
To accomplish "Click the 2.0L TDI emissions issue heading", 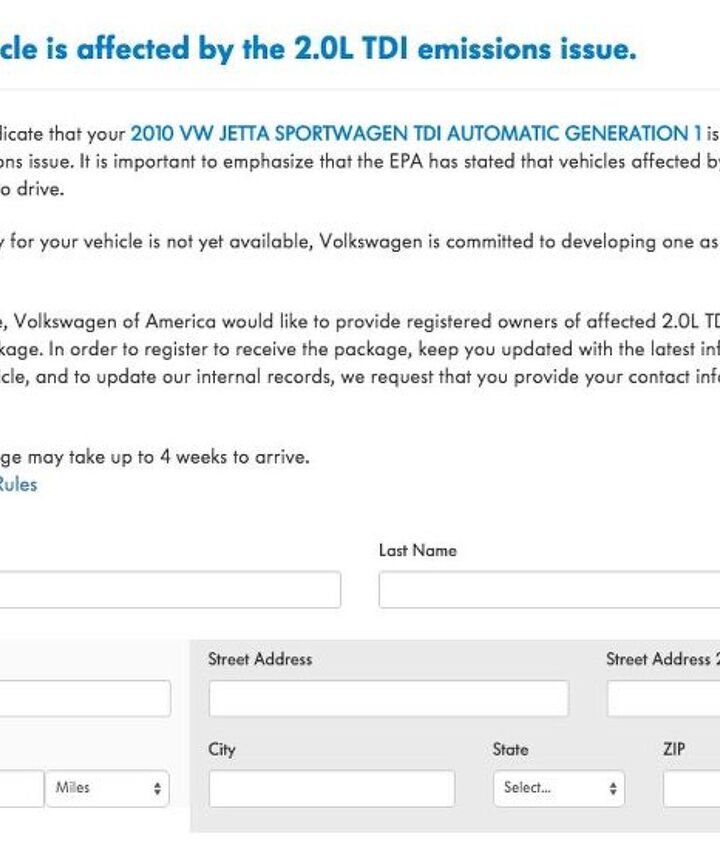I will (318, 49).
